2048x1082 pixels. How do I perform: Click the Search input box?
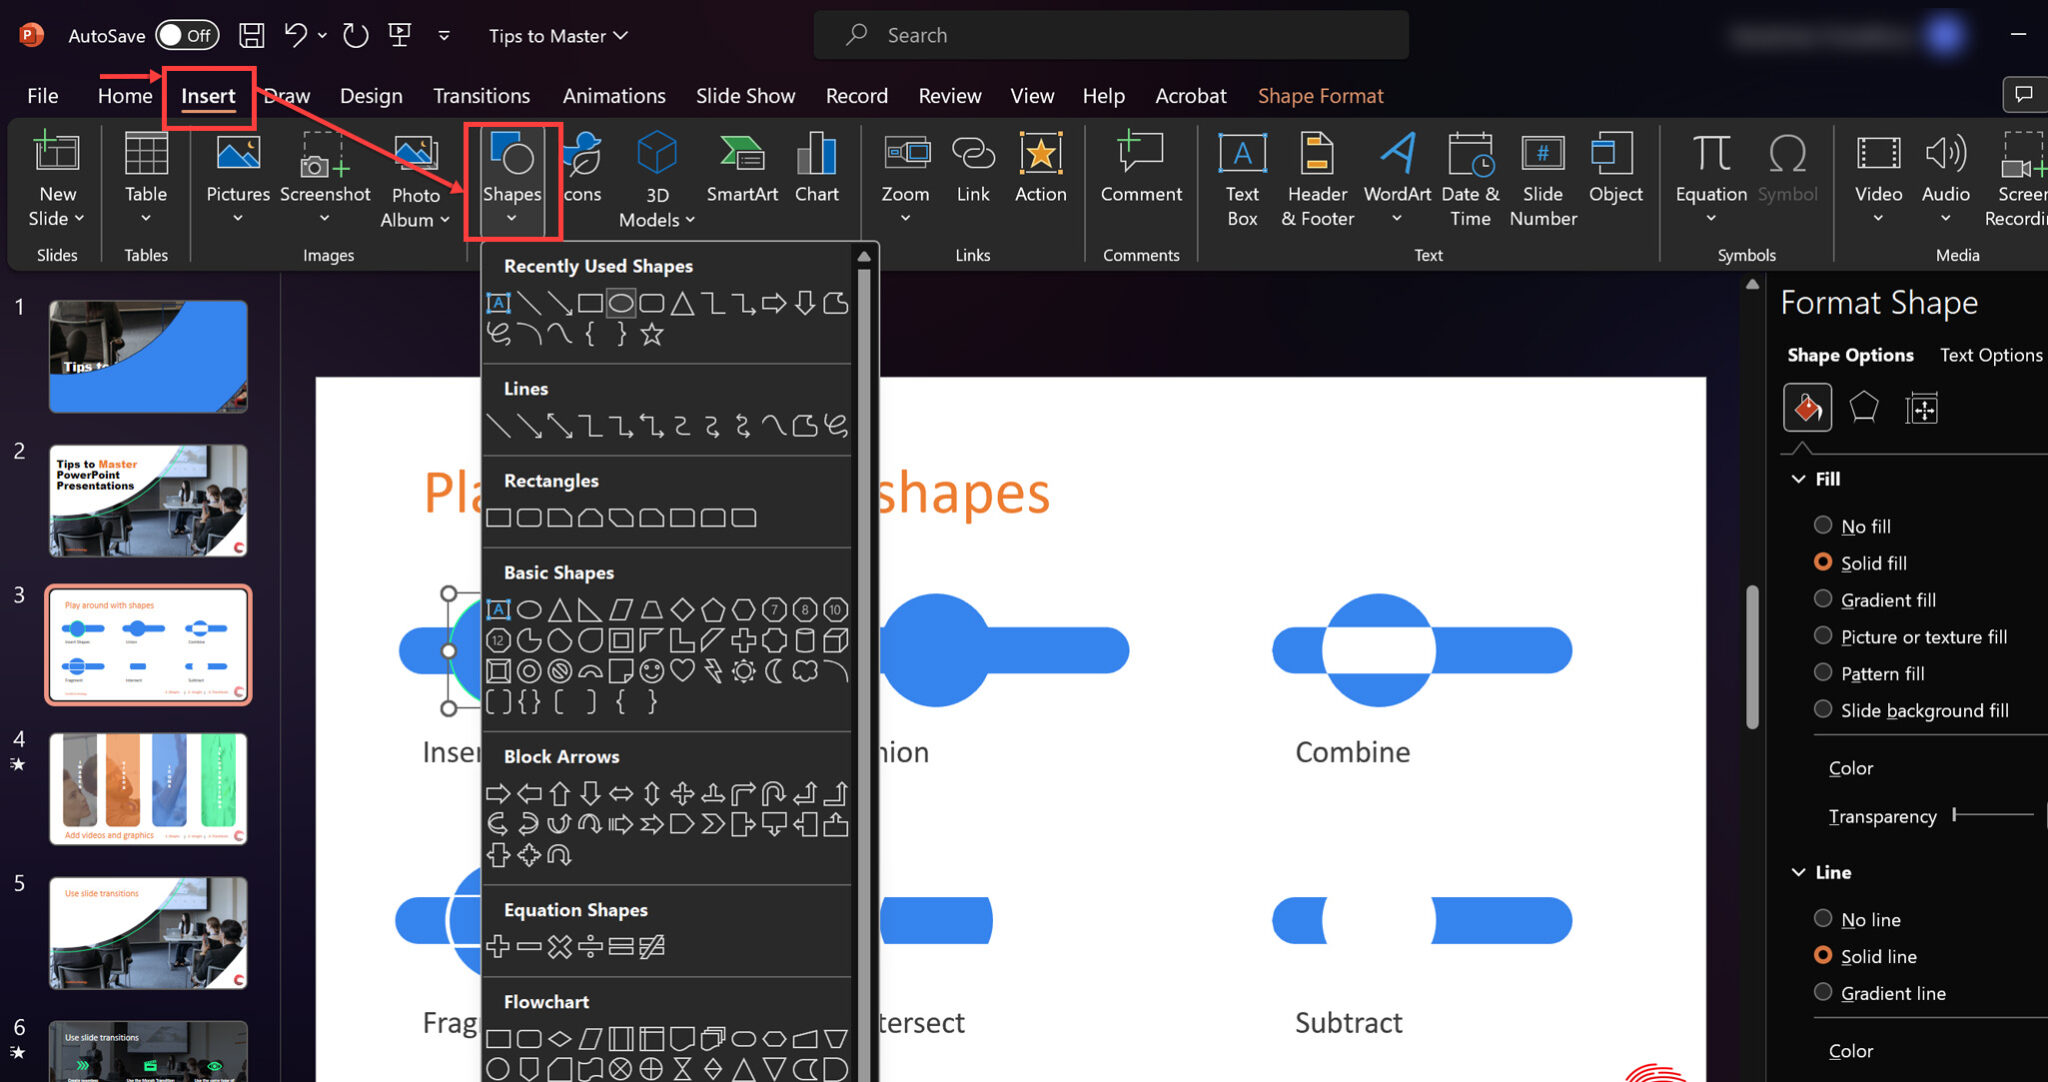click(x=1110, y=35)
